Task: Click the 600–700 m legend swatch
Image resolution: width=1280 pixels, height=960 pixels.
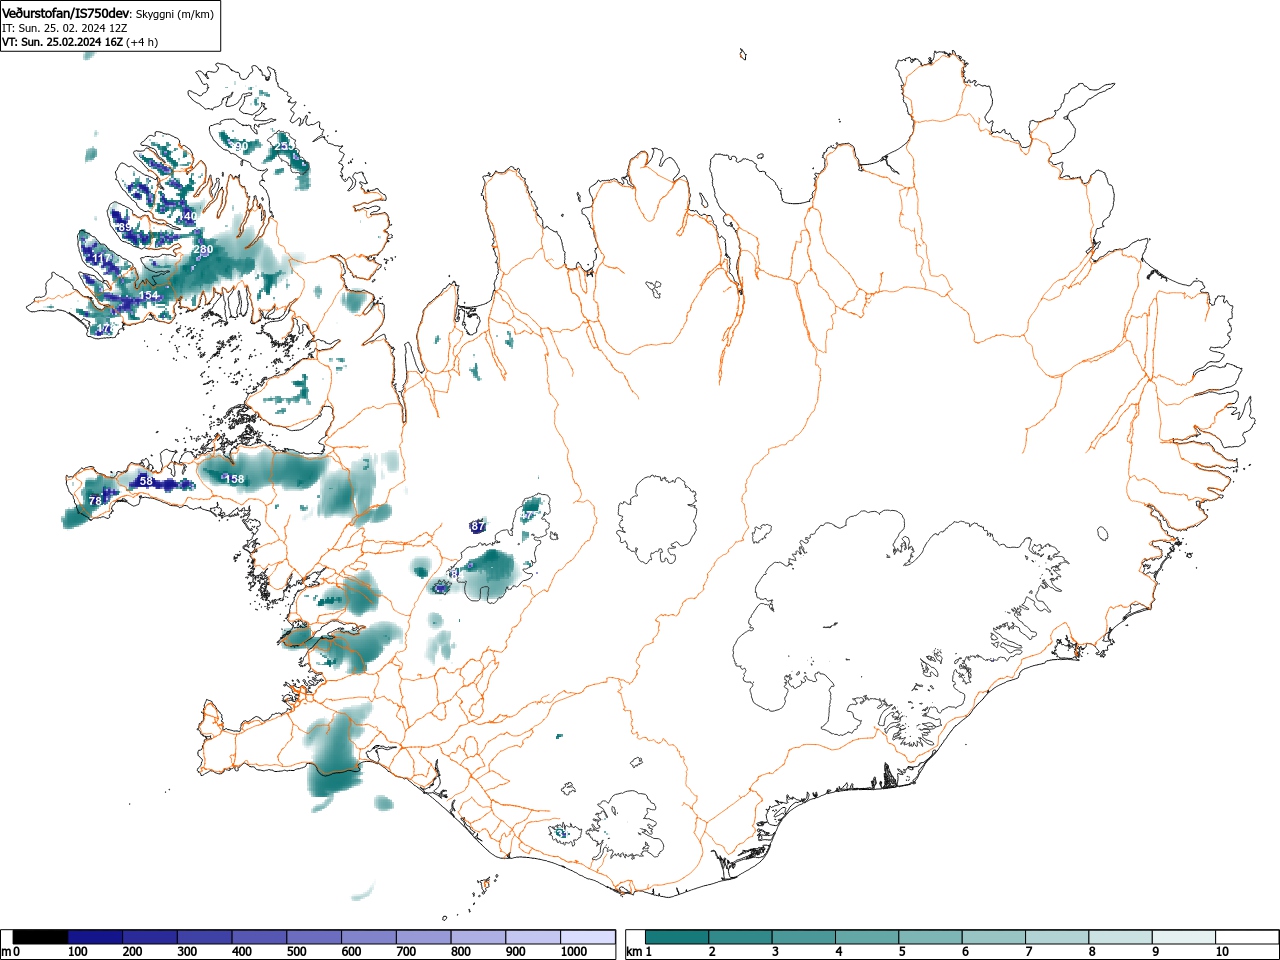Action: 369,937
